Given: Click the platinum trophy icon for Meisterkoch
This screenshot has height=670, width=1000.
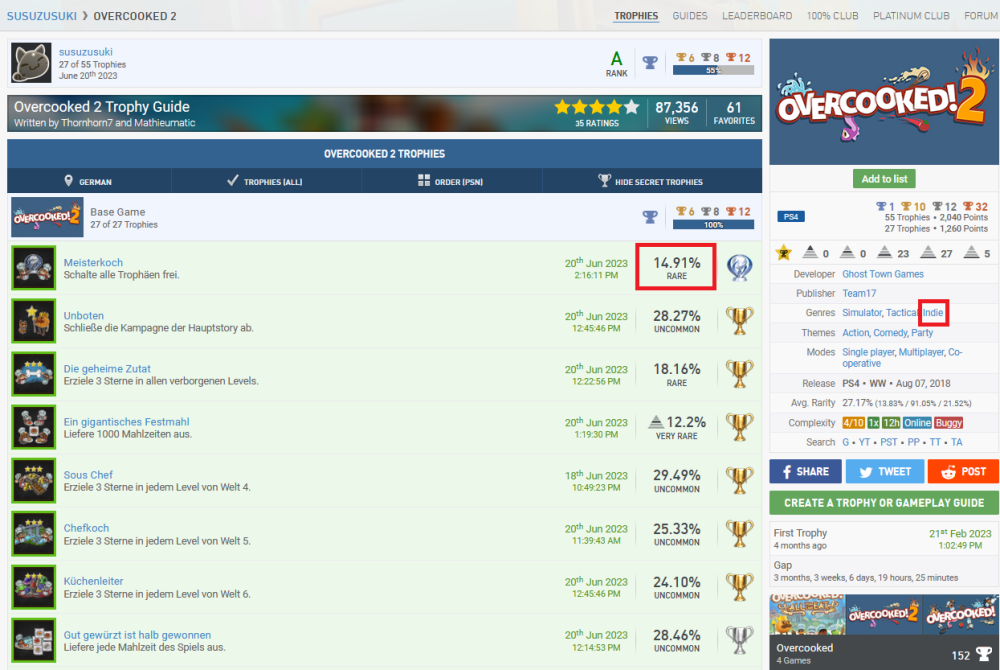Looking at the screenshot, I should pos(739,267).
